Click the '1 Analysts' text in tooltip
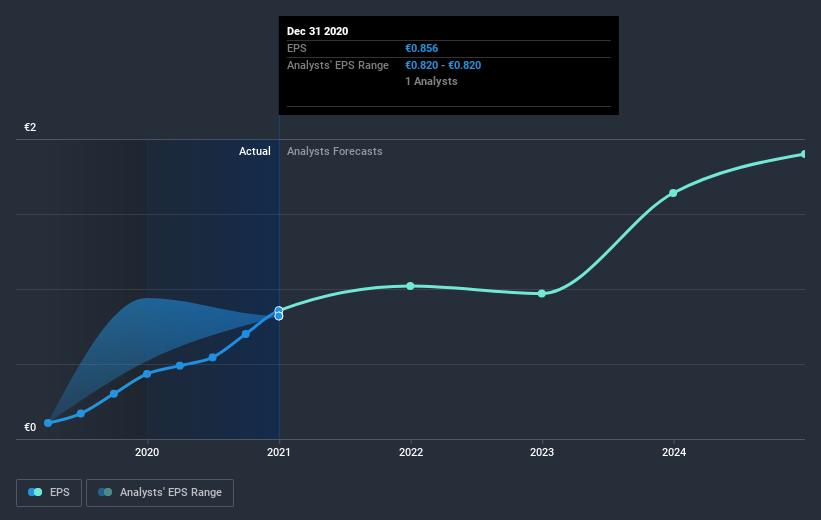The height and width of the screenshot is (520, 821). tap(431, 81)
